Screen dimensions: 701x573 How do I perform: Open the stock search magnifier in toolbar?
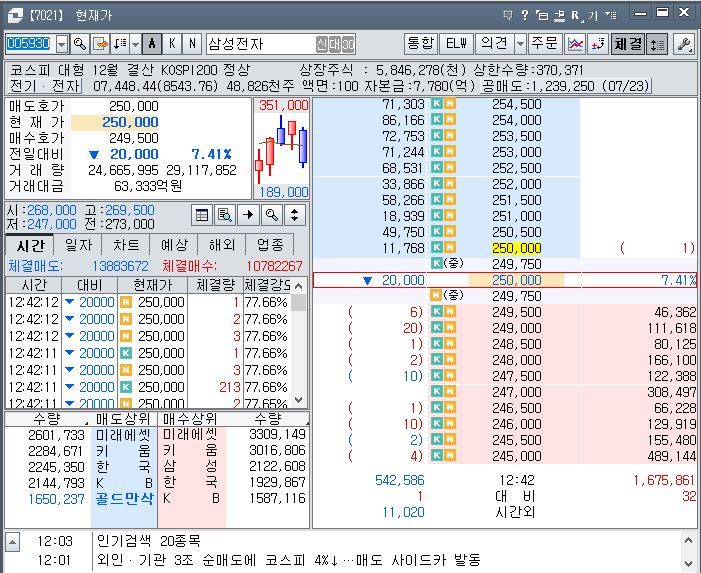pyautogui.click(x=80, y=44)
